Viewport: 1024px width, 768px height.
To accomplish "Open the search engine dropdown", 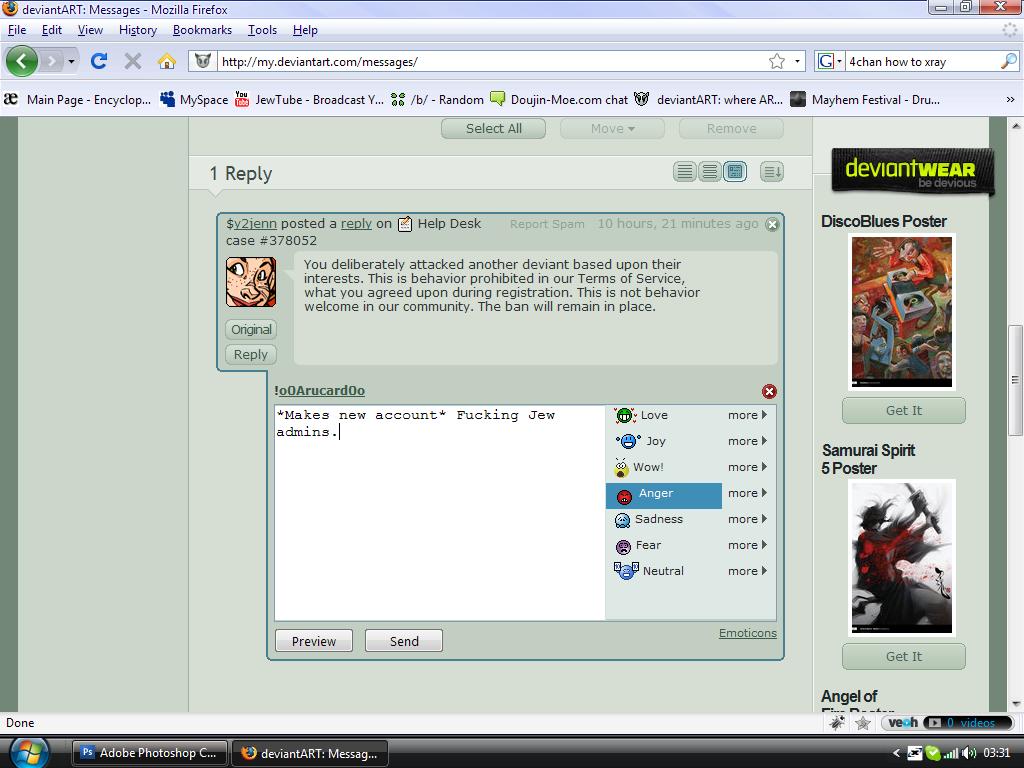I will pyautogui.click(x=830, y=61).
